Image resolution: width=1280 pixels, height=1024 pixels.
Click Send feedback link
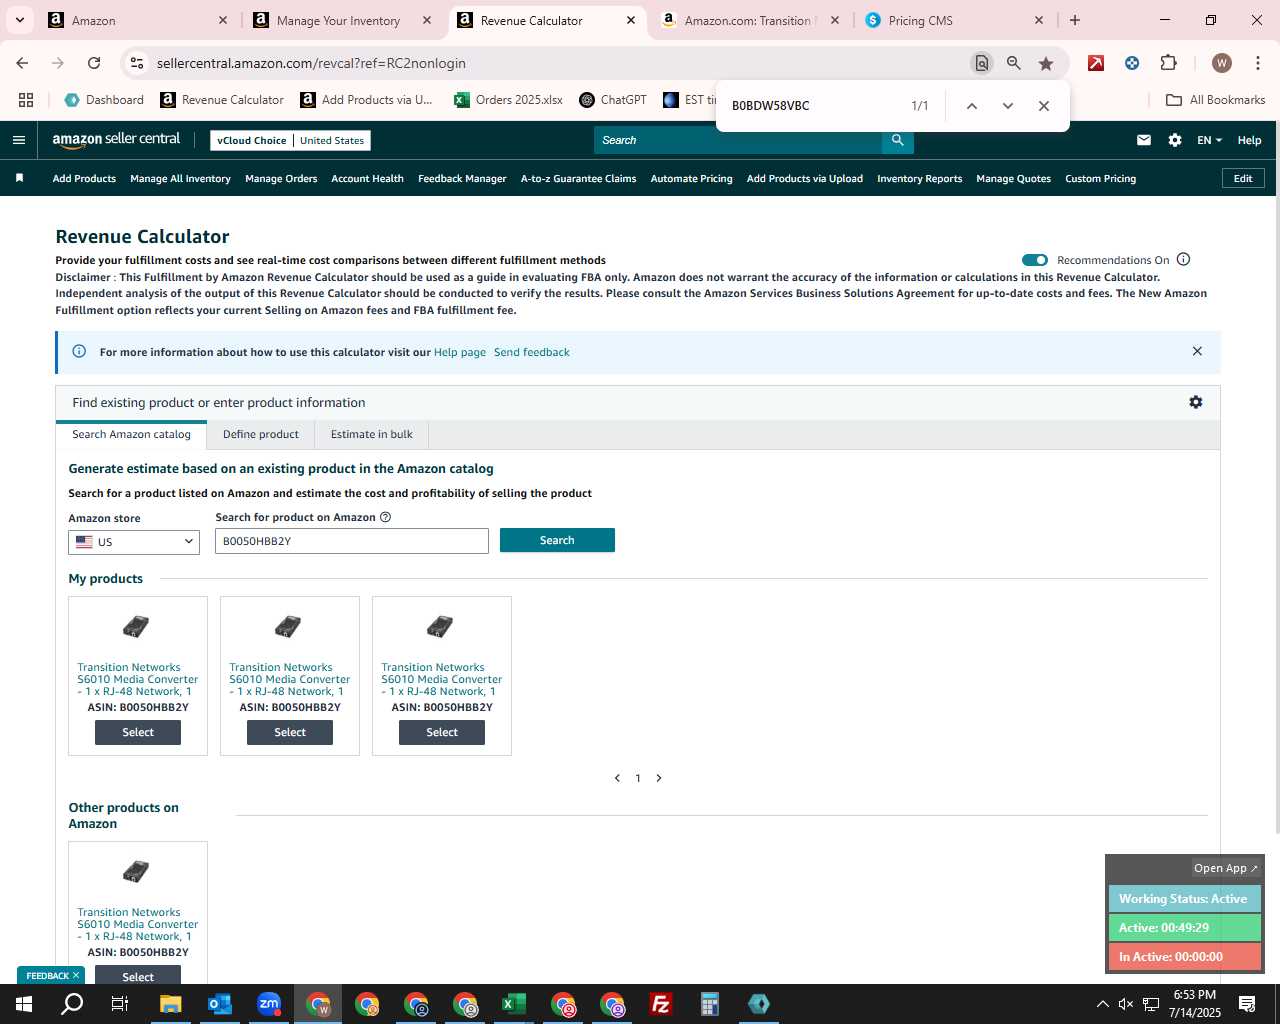(x=532, y=352)
